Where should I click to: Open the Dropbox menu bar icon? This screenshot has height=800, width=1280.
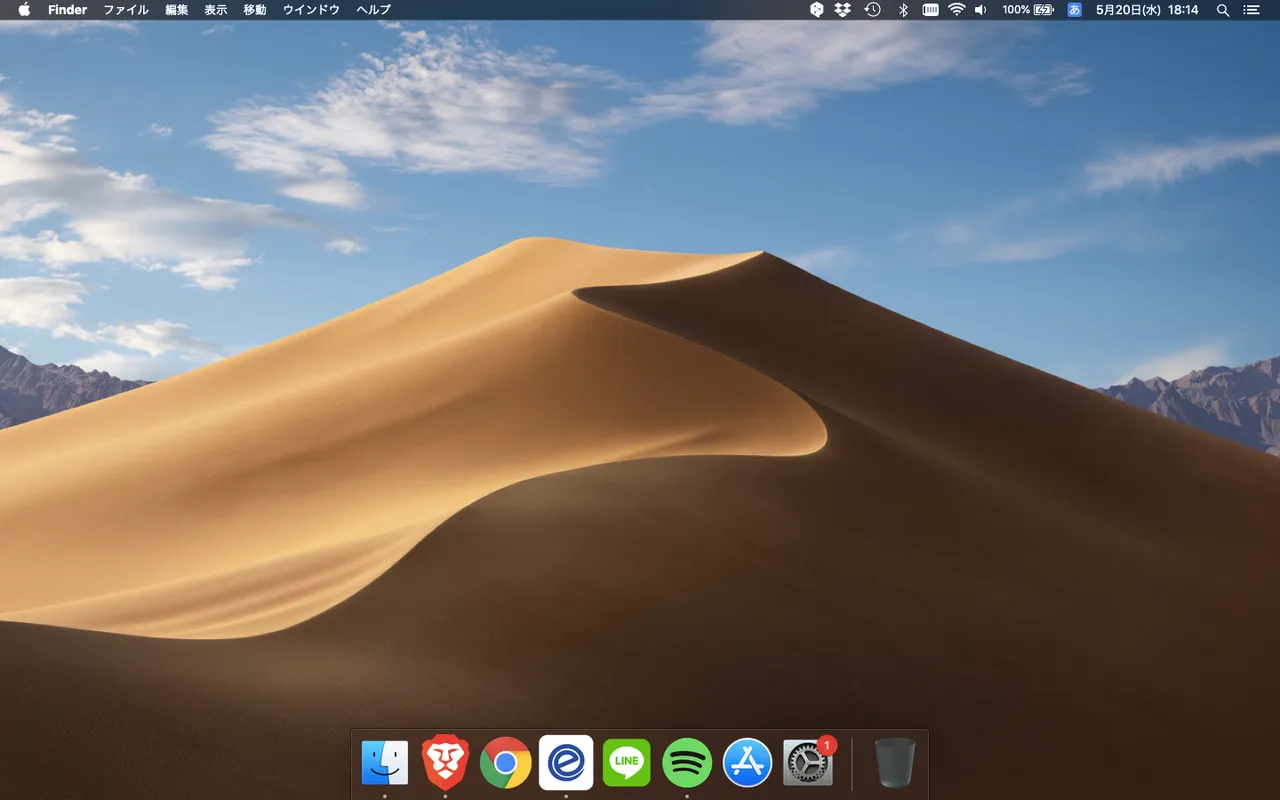click(x=843, y=9)
